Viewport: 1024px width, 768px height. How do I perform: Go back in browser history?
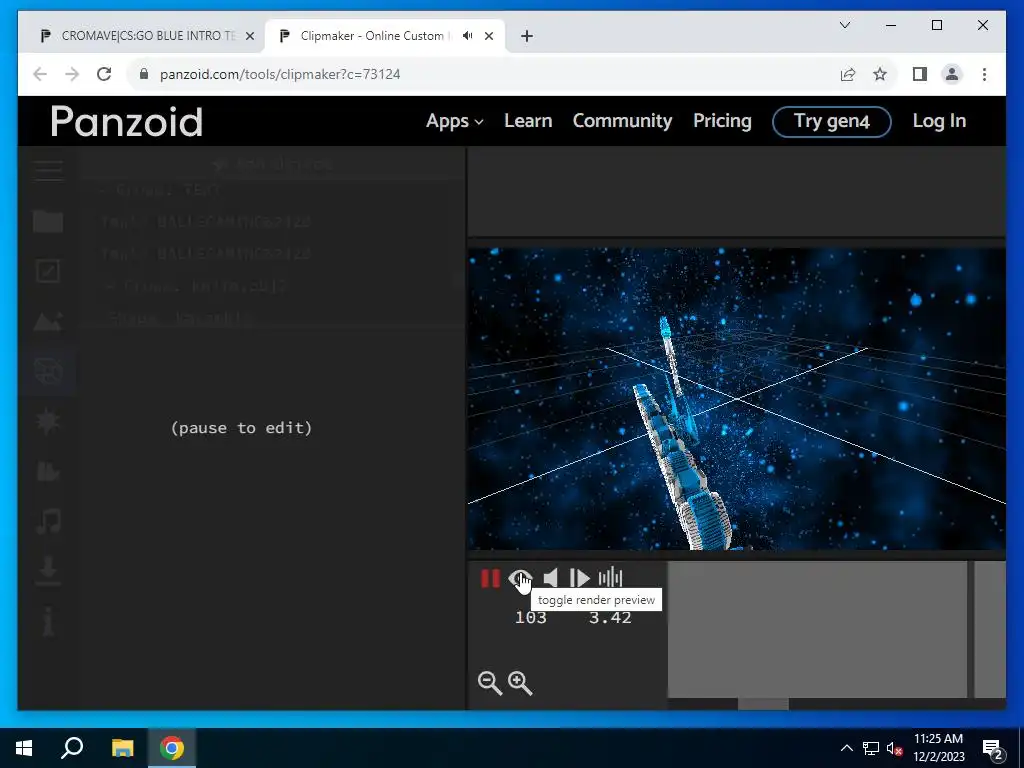click(40, 74)
